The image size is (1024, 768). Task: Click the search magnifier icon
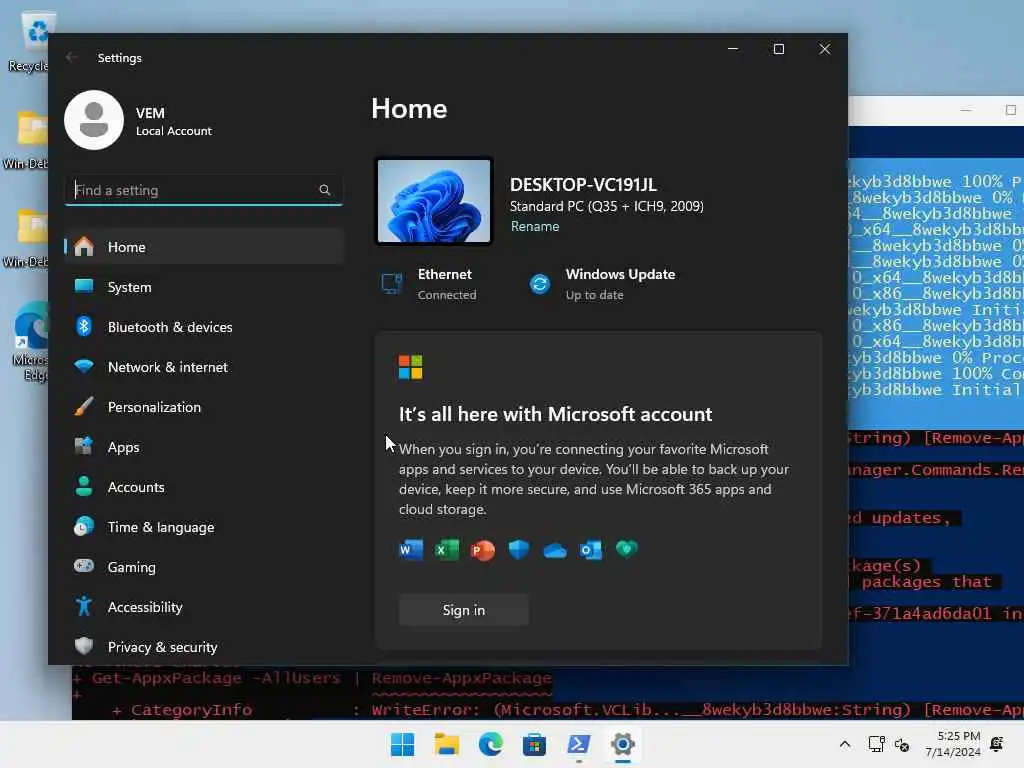pos(325,190)
